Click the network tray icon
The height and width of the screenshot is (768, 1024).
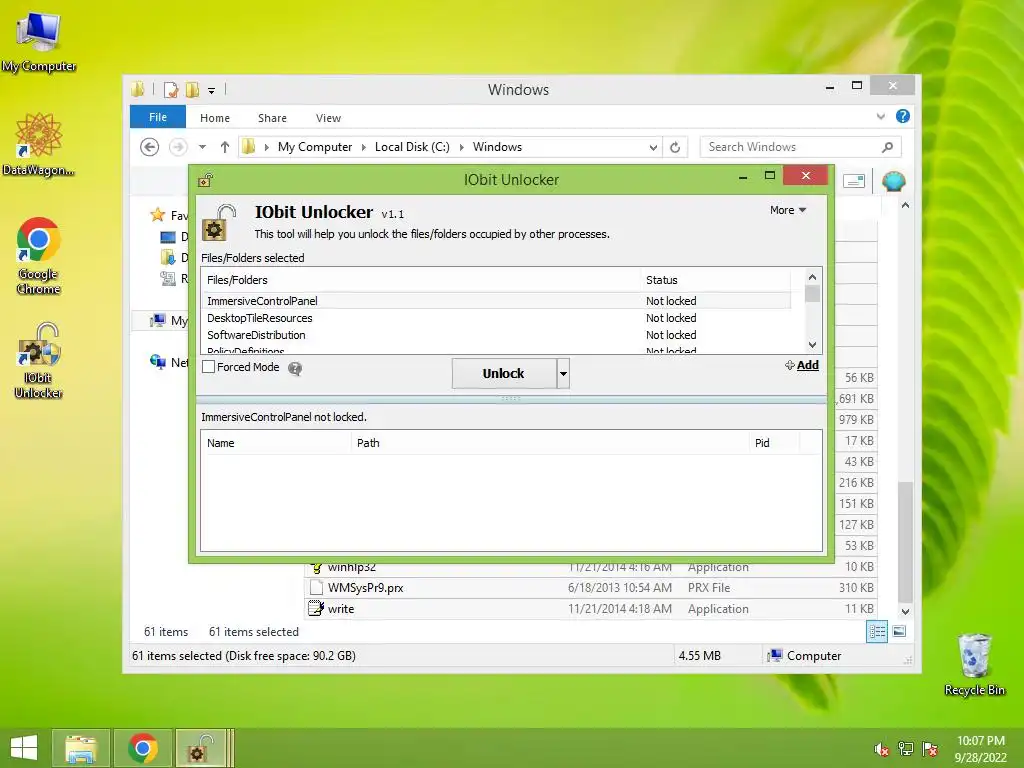pos(906,749)
